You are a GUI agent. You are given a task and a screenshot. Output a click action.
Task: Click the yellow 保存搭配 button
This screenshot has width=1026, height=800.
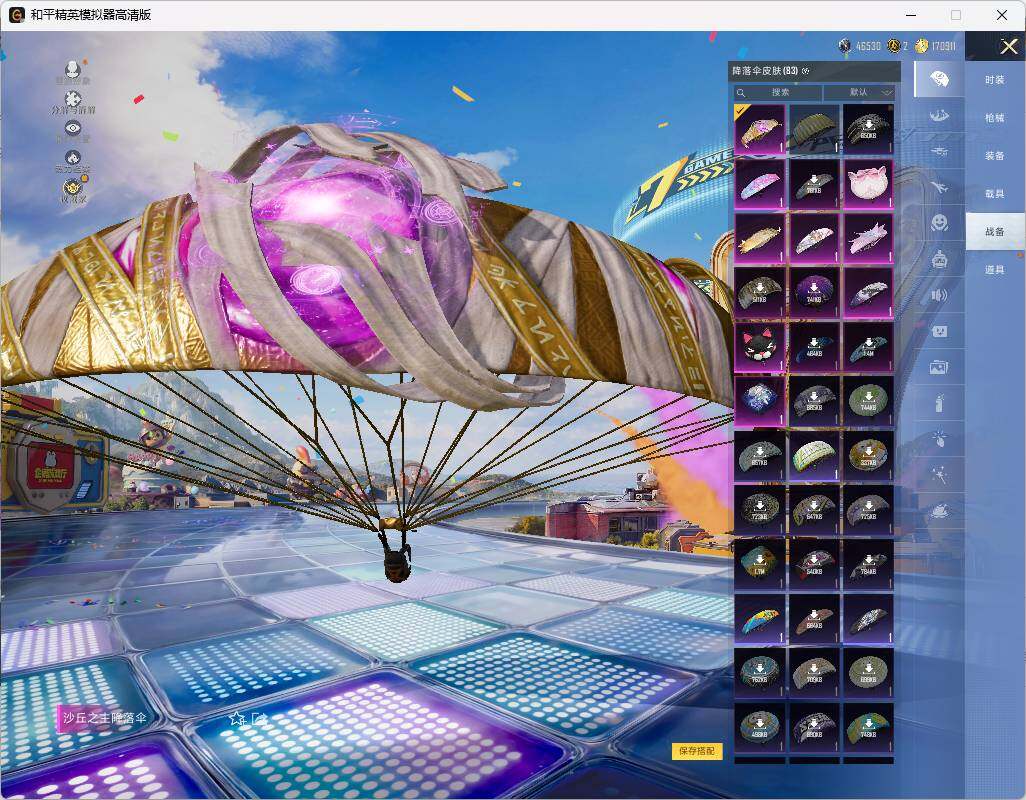click(x=696, y=750)
